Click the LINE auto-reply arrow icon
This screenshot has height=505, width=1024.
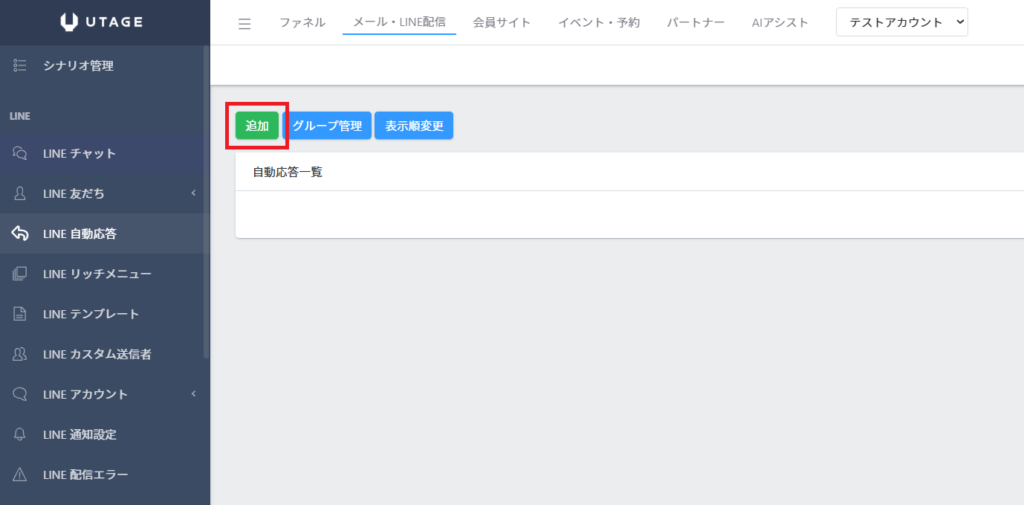[19, 234]
